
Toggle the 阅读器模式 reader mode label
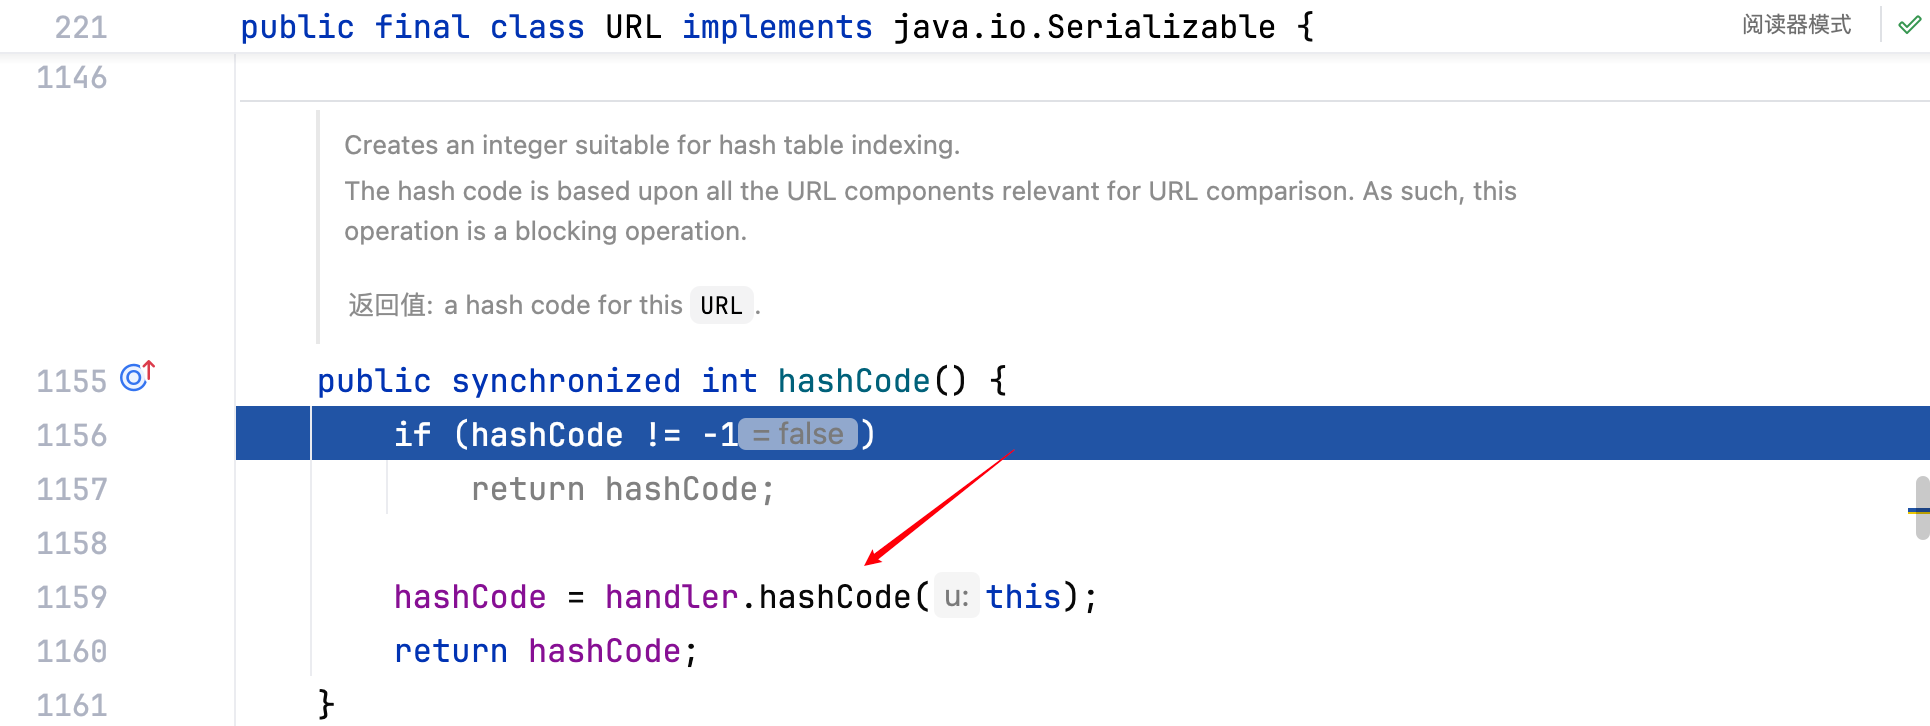pos(1796,25)
